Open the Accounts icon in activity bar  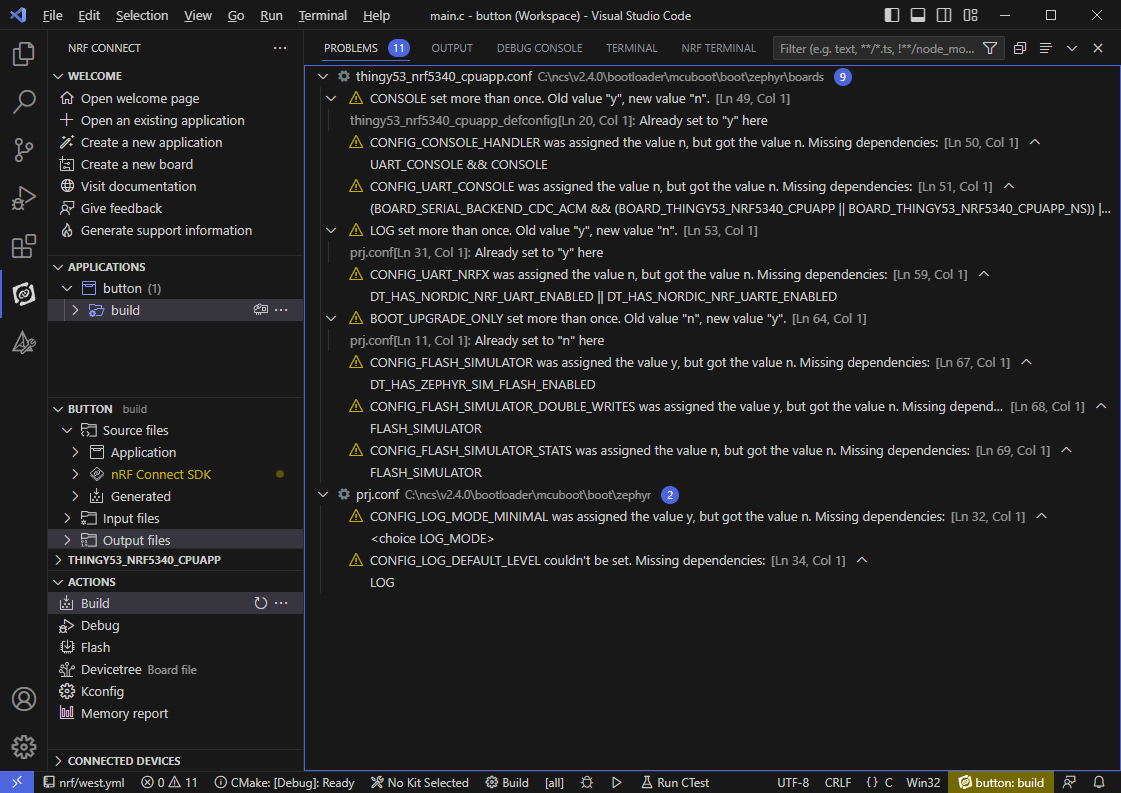pos(24,699)
